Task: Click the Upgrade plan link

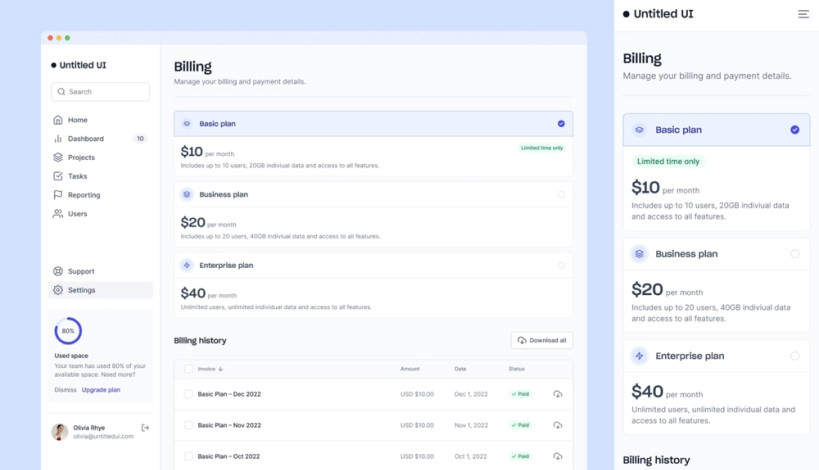Action: (x=101, y=390)
